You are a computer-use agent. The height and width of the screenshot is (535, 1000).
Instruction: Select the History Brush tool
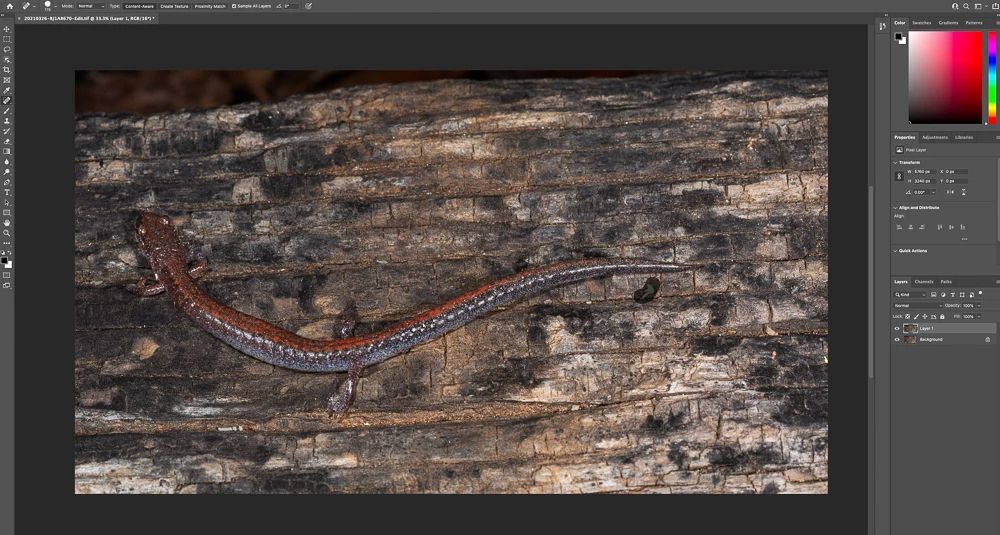(7, 131)
